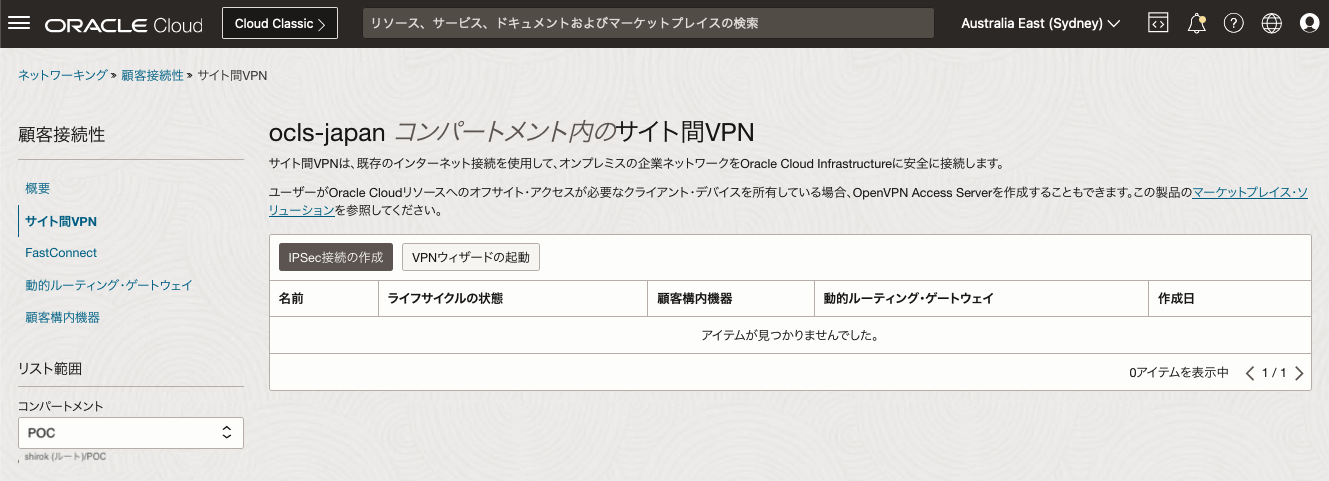The image size is (1329, 481).
Task: Click the アイテムが見つかりませんでした message
Action: (x=790, y=335)
